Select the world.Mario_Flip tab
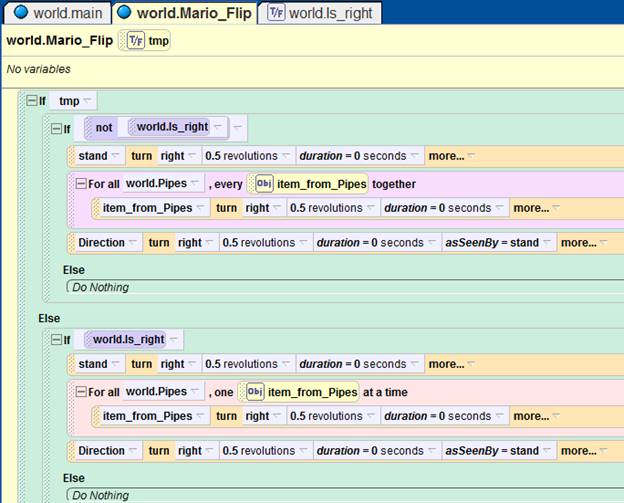This screenshot has height=503, width=624. pos(185,13)
